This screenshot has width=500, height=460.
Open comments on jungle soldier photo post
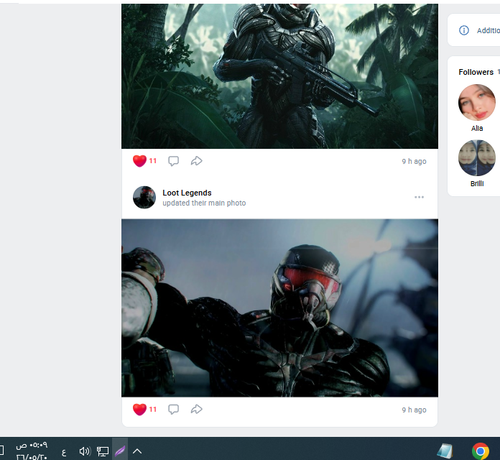click(173, 161)
